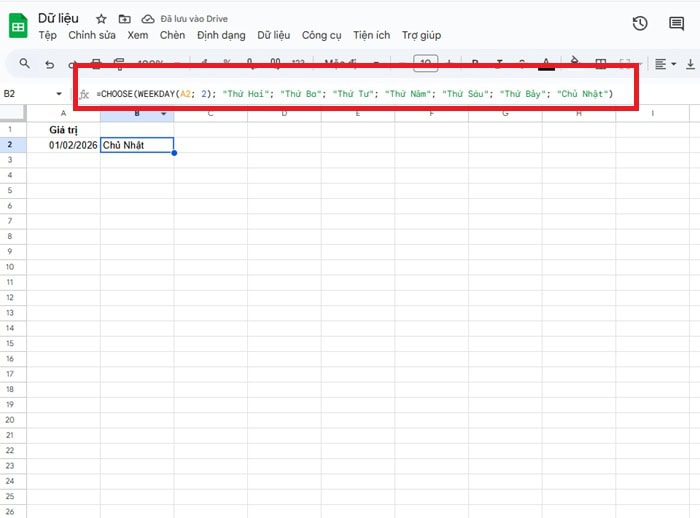
Task: Open the Dữ liệu menu
Action: tap(273, 36)
